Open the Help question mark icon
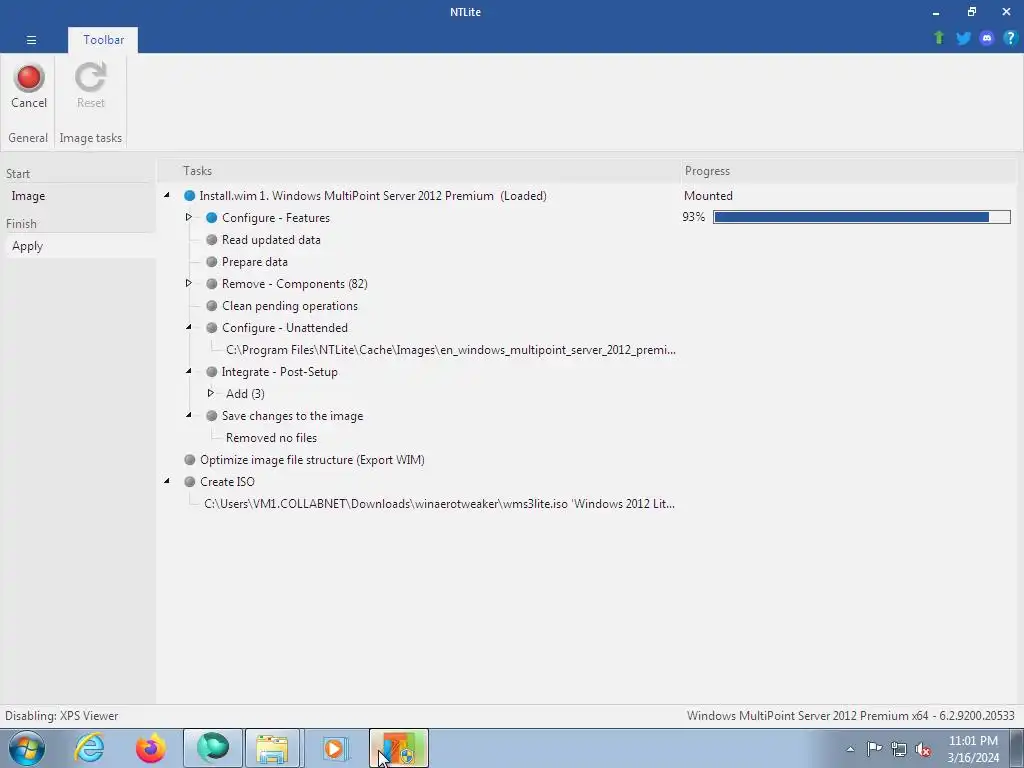 [1010, 38]
